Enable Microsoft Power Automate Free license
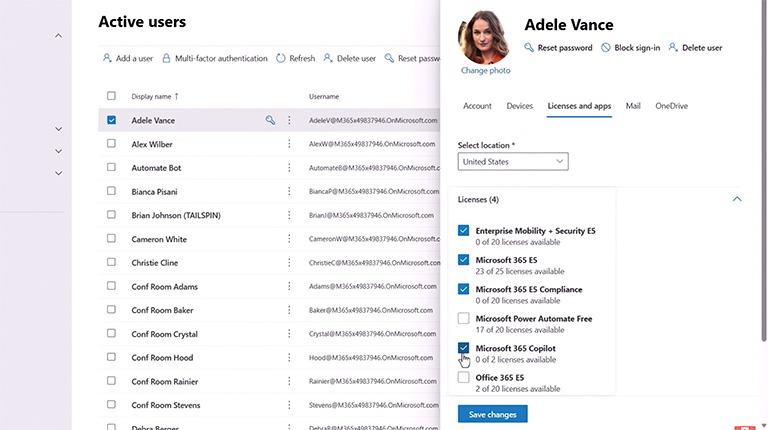The image size is (768, 430). click(463, 318)
